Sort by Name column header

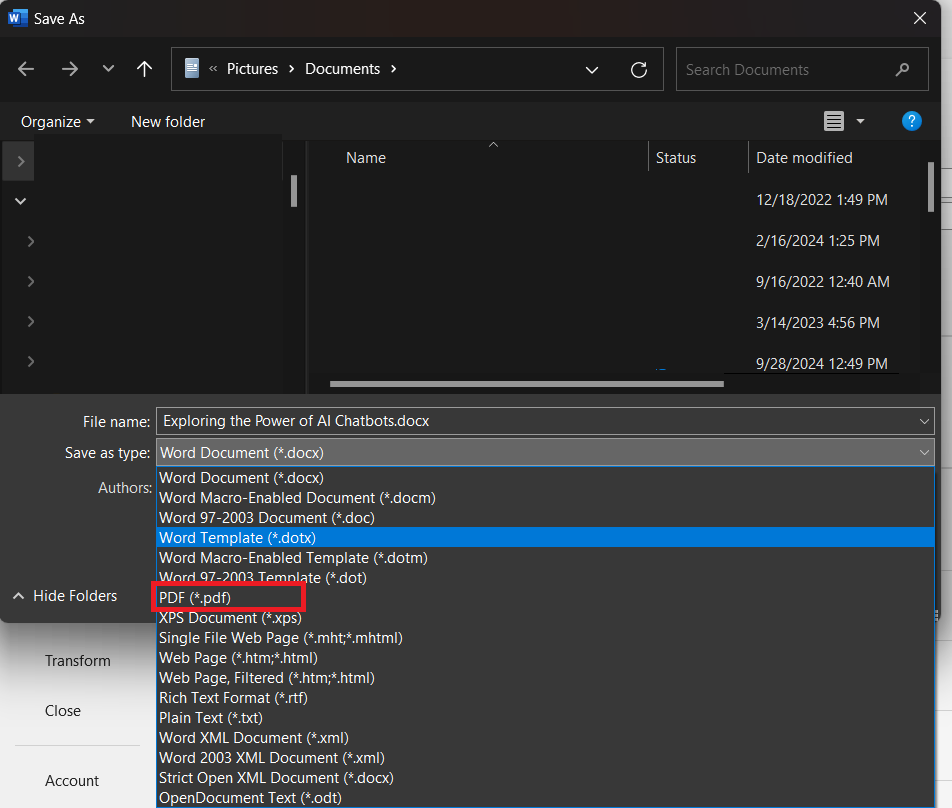coord(366,158)
